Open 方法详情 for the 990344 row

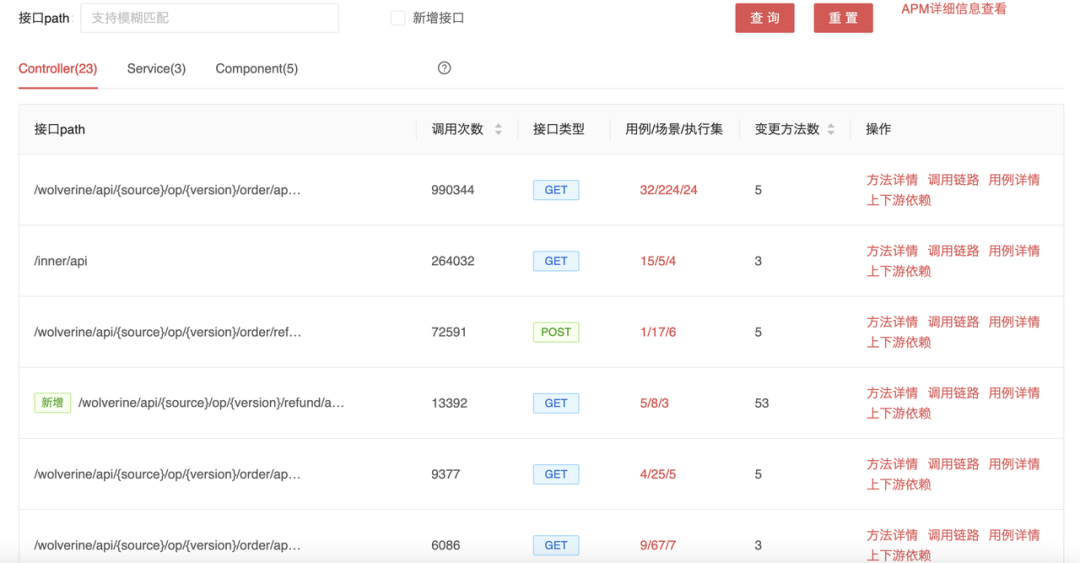tap(892, 180)
